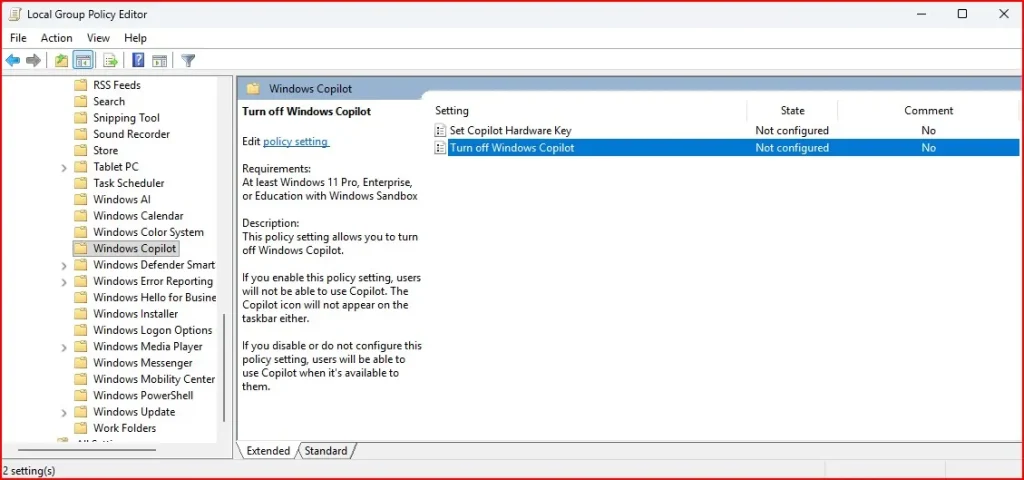Viewport: 1024px width, 480px height.
Task: Select Windows Color System in the tree
Action: tap(148, 232)
